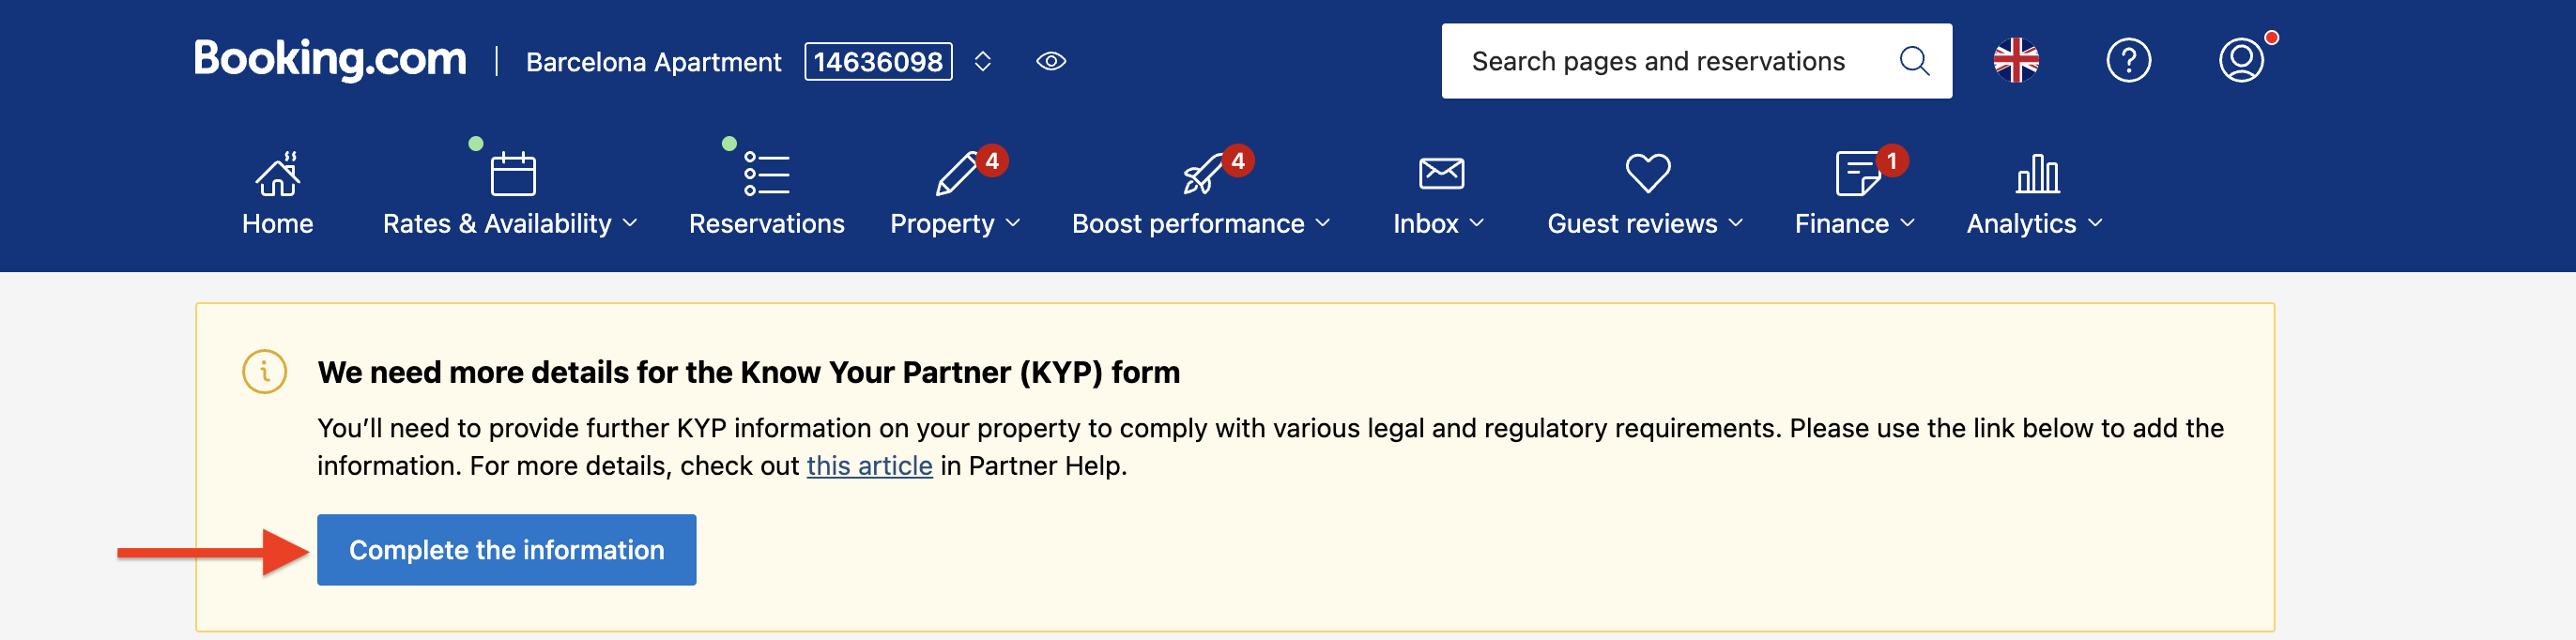Open the help question mark icon
Viewport: 2576px width, 640px height.
(2128, 61)
